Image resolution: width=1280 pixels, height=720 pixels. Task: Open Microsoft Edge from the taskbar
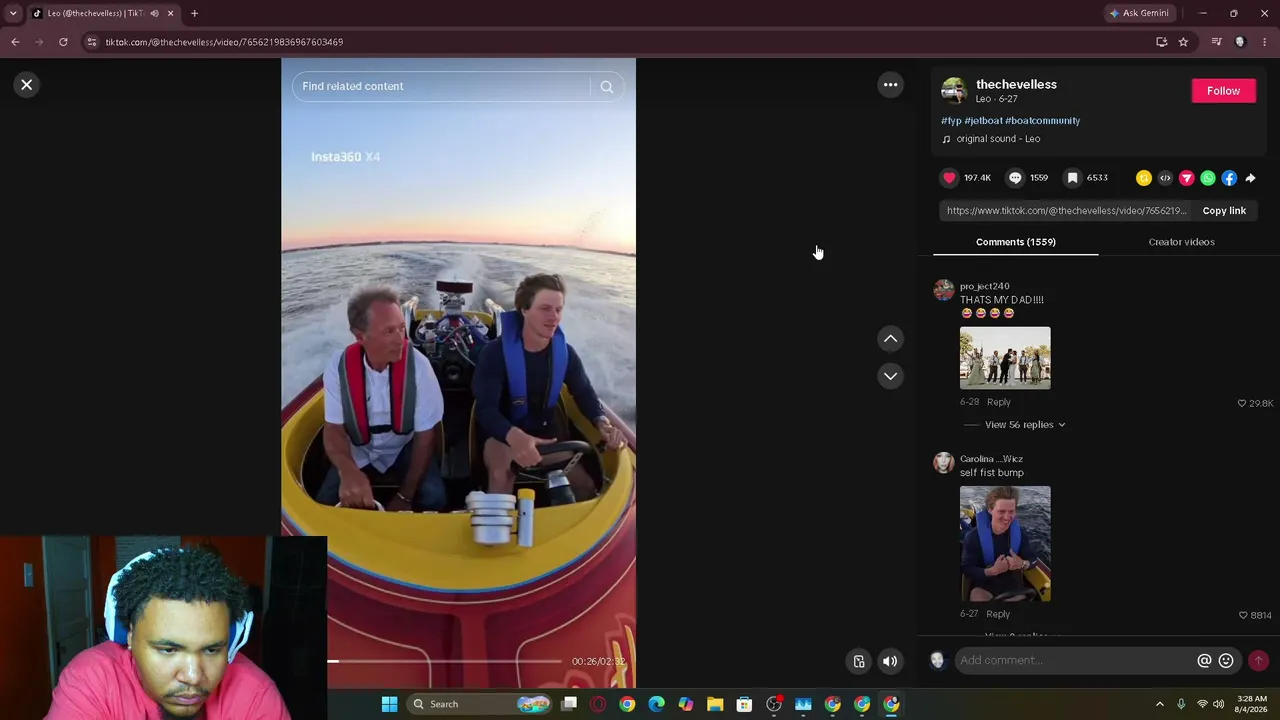[x=656, y=704]
